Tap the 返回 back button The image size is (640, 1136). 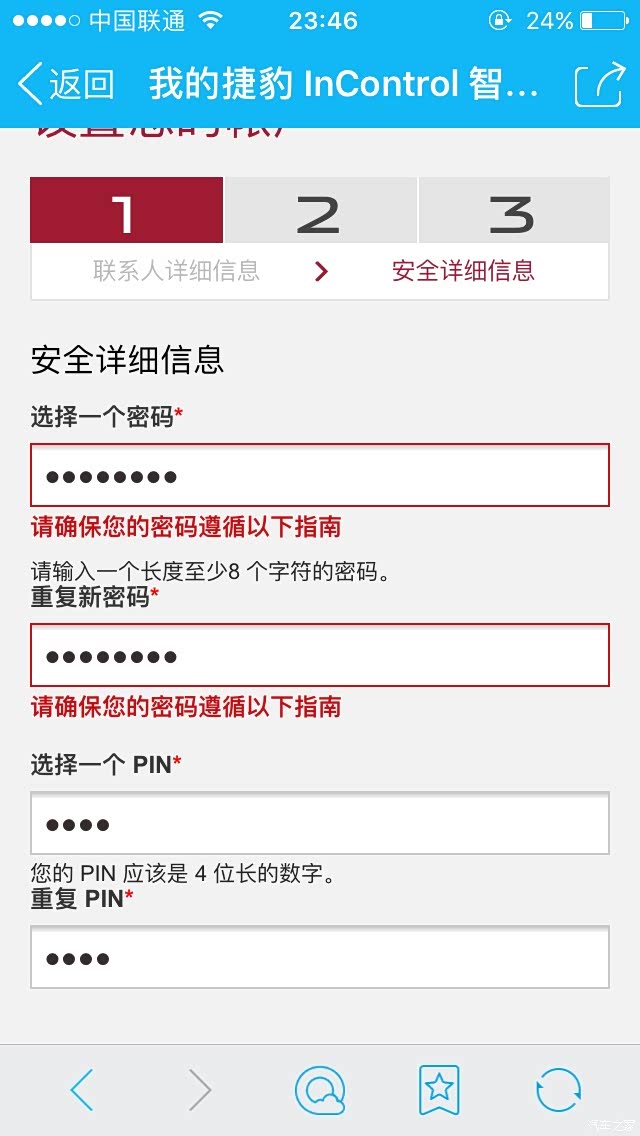click(x=65, y=84)
